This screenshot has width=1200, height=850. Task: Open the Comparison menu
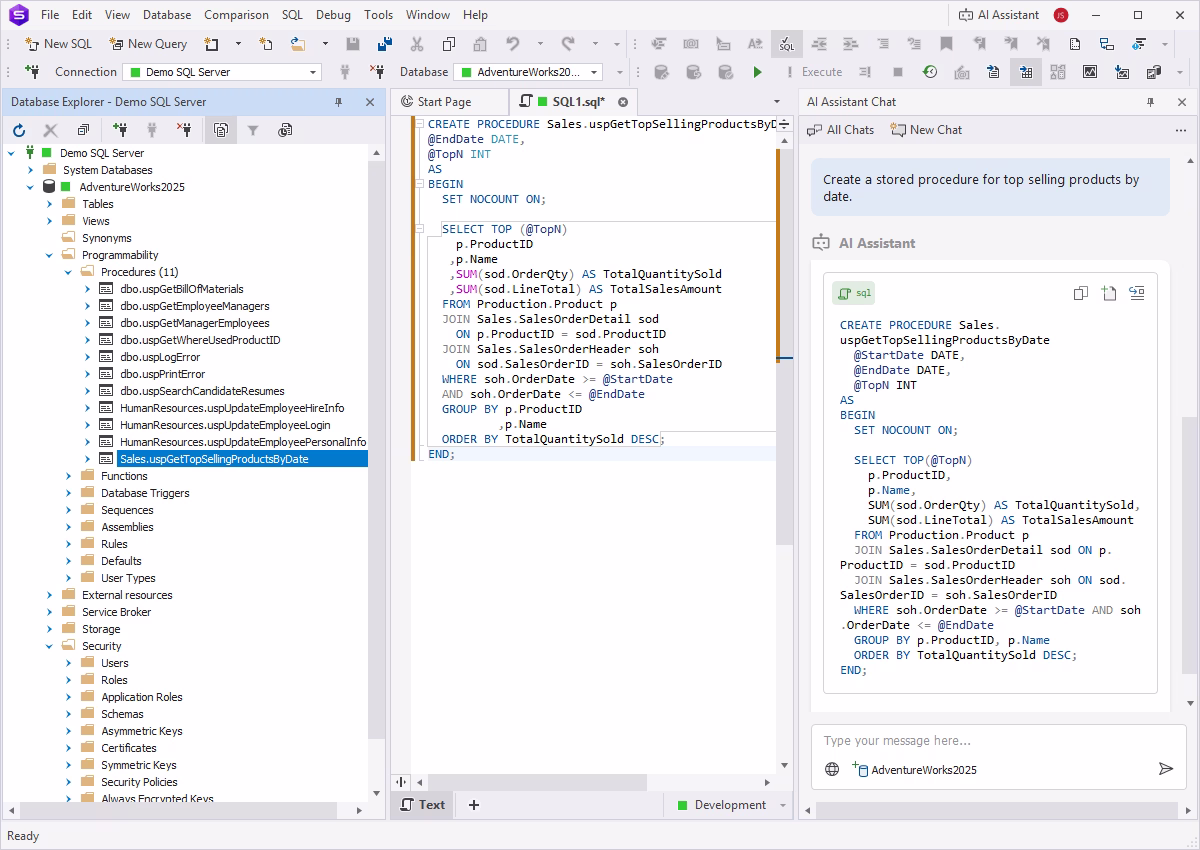coord(236,15)
